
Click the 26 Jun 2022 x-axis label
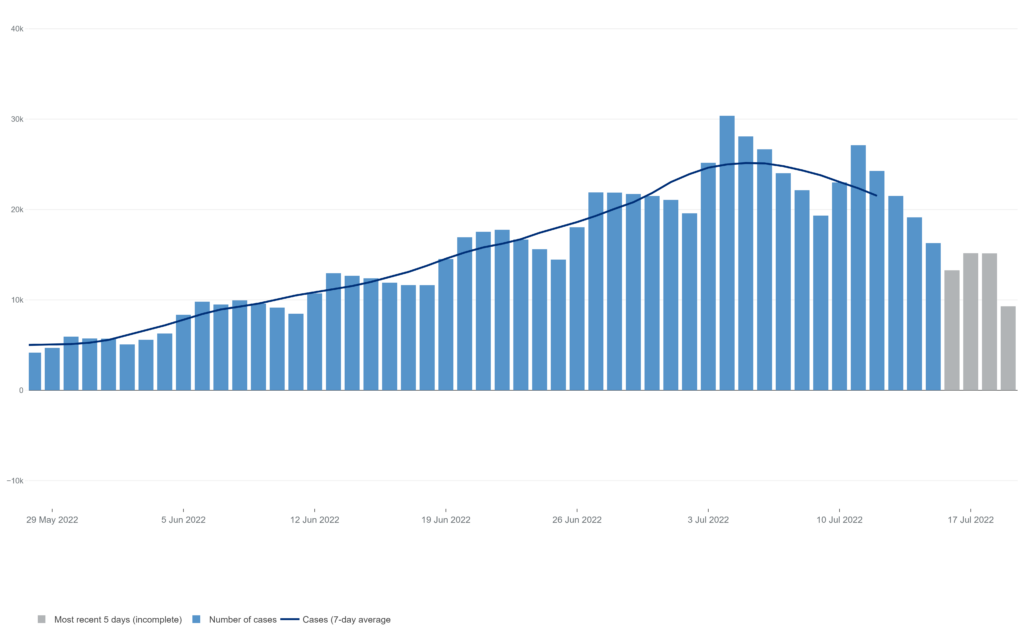[x=577, y=520]
